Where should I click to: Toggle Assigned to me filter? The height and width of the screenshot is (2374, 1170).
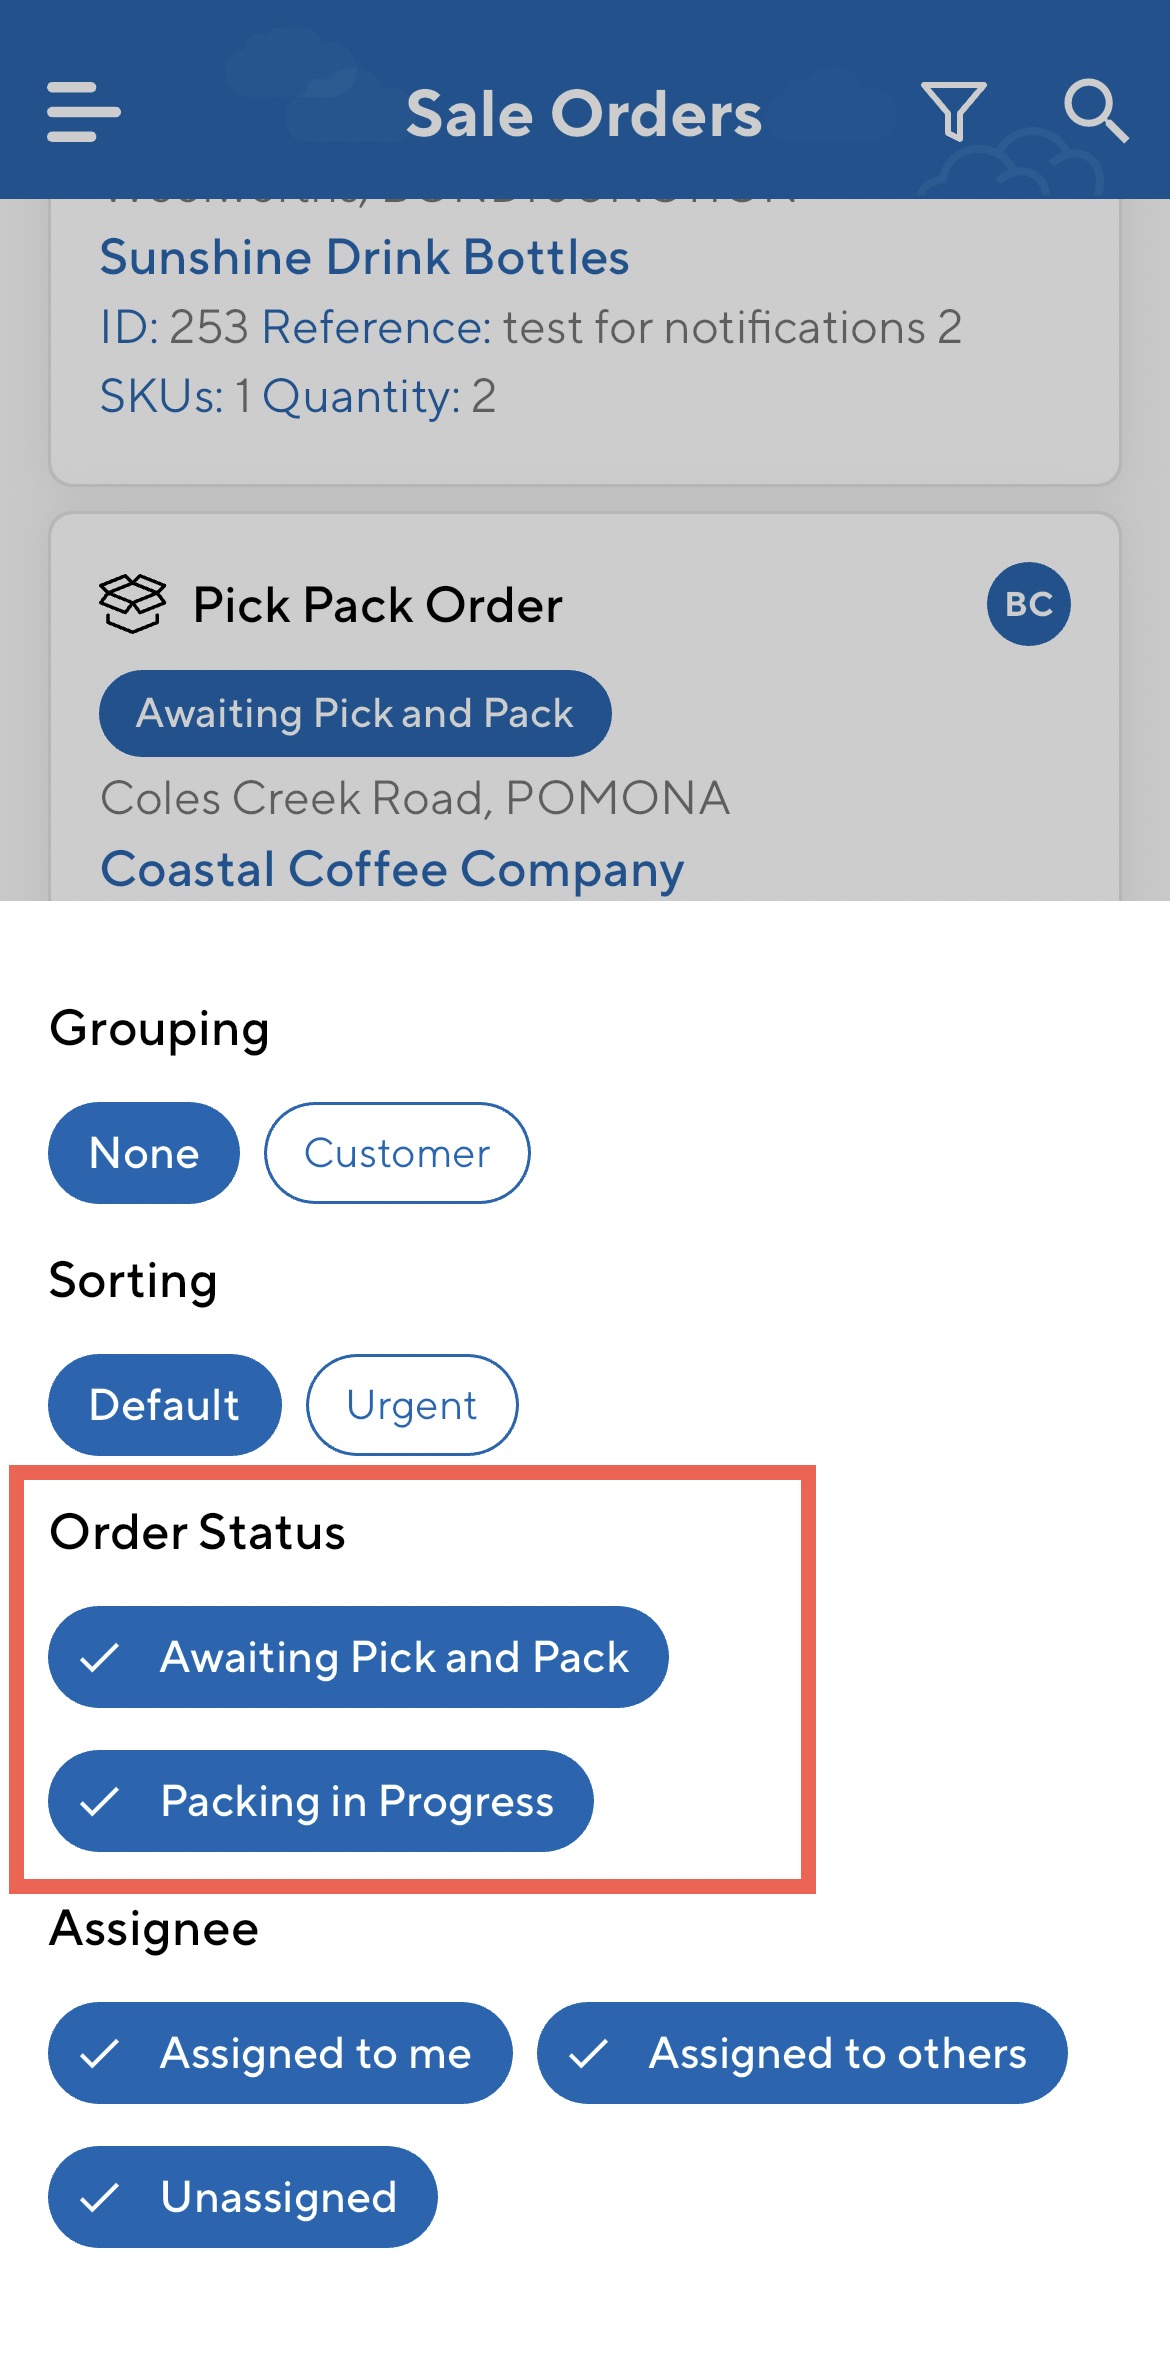[280, 2053]
